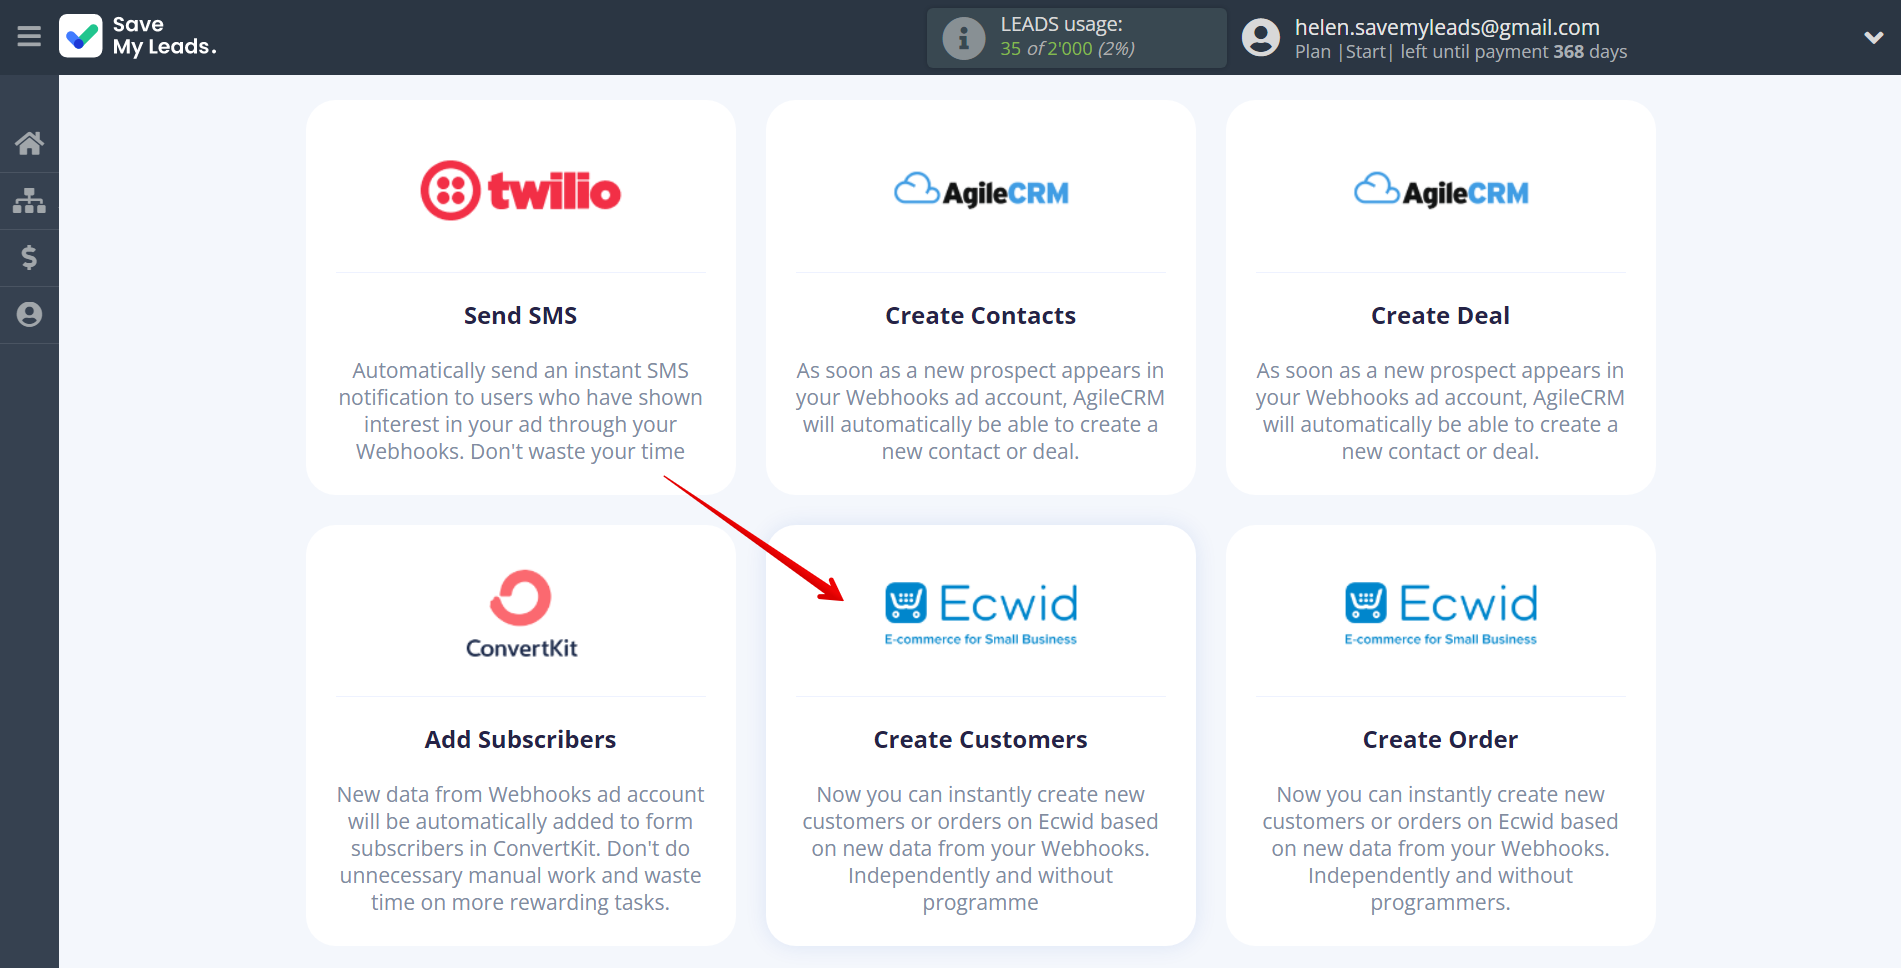The image size is (1901, 968).
Task: Open the billing dollar sidebar icon
Action: point(29,258)
